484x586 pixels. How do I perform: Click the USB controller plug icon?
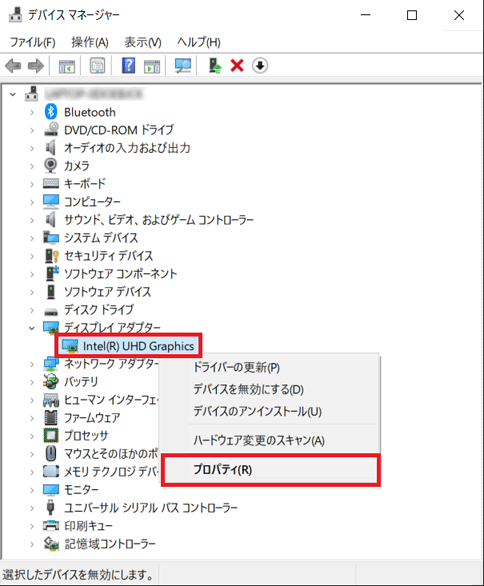50,507
